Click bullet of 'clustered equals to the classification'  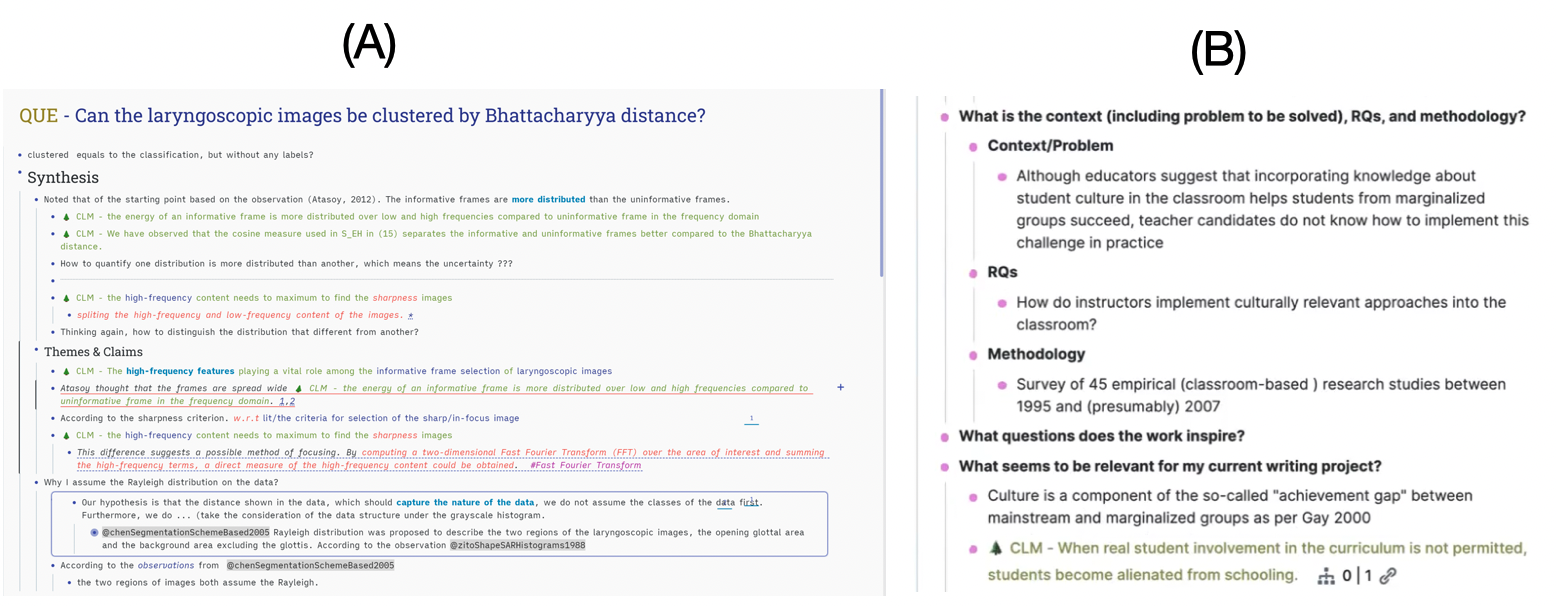coord(20,154)
